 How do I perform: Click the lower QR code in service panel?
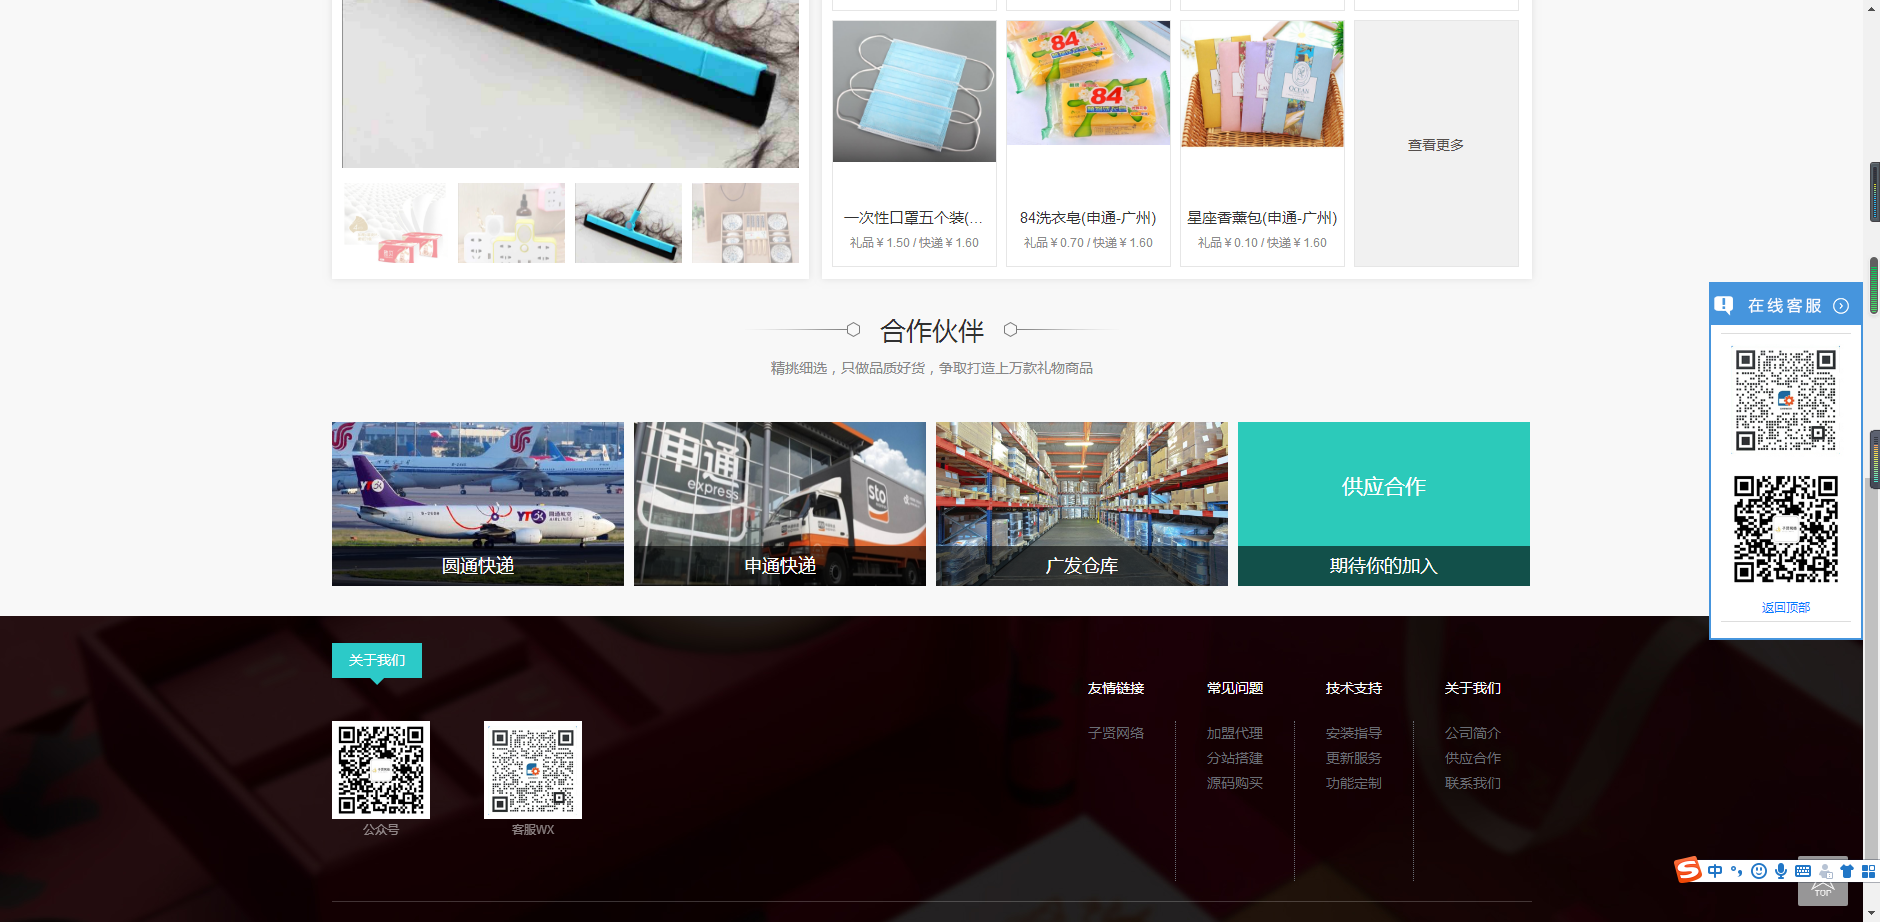(1786, 529)
